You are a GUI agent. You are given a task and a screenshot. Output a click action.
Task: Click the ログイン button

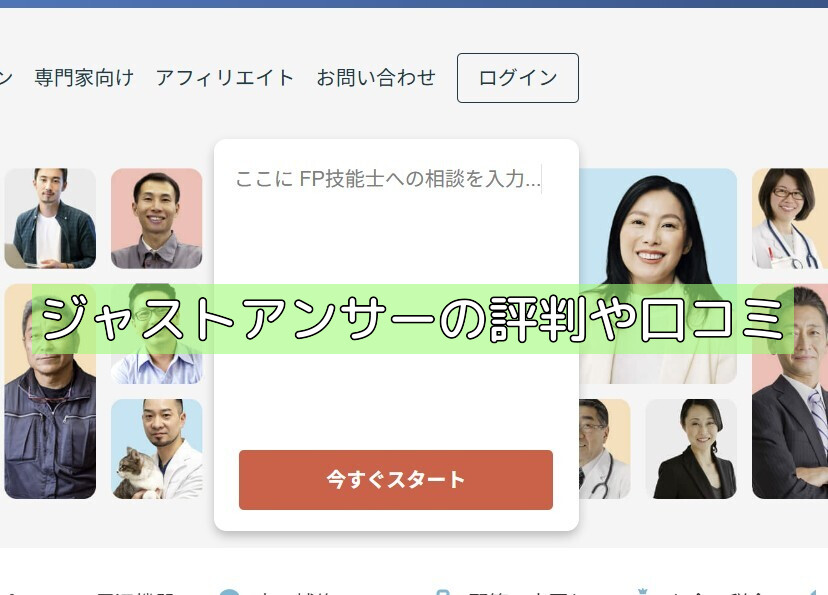click(518, 78)
